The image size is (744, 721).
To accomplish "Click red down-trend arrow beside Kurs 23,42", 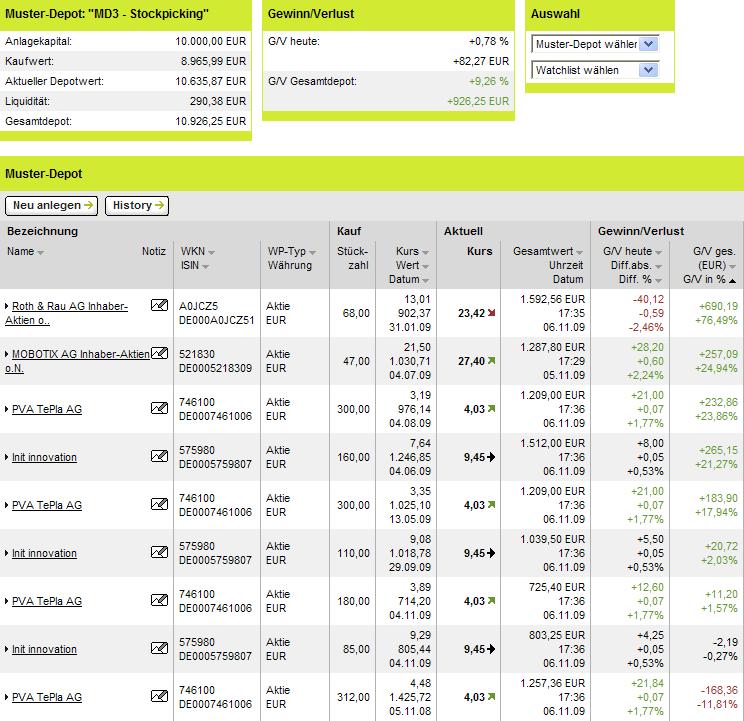I will [x=492, y=313].
